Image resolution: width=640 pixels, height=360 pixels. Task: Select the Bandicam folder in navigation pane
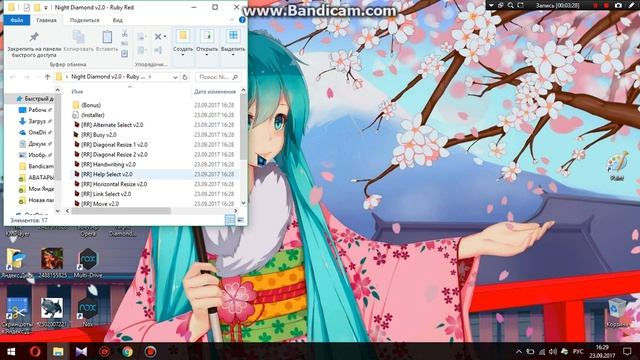pos(37,167)
